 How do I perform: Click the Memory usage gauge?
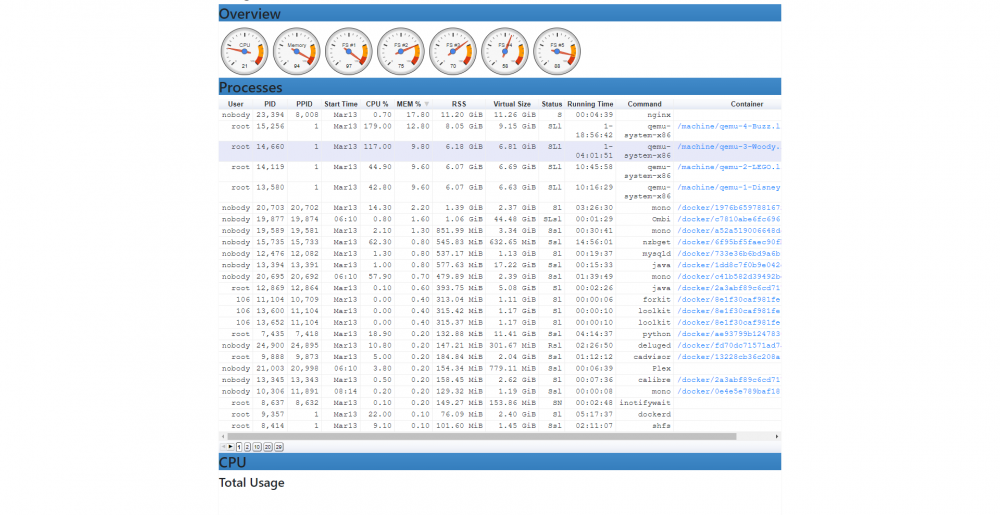click(297, 51)
